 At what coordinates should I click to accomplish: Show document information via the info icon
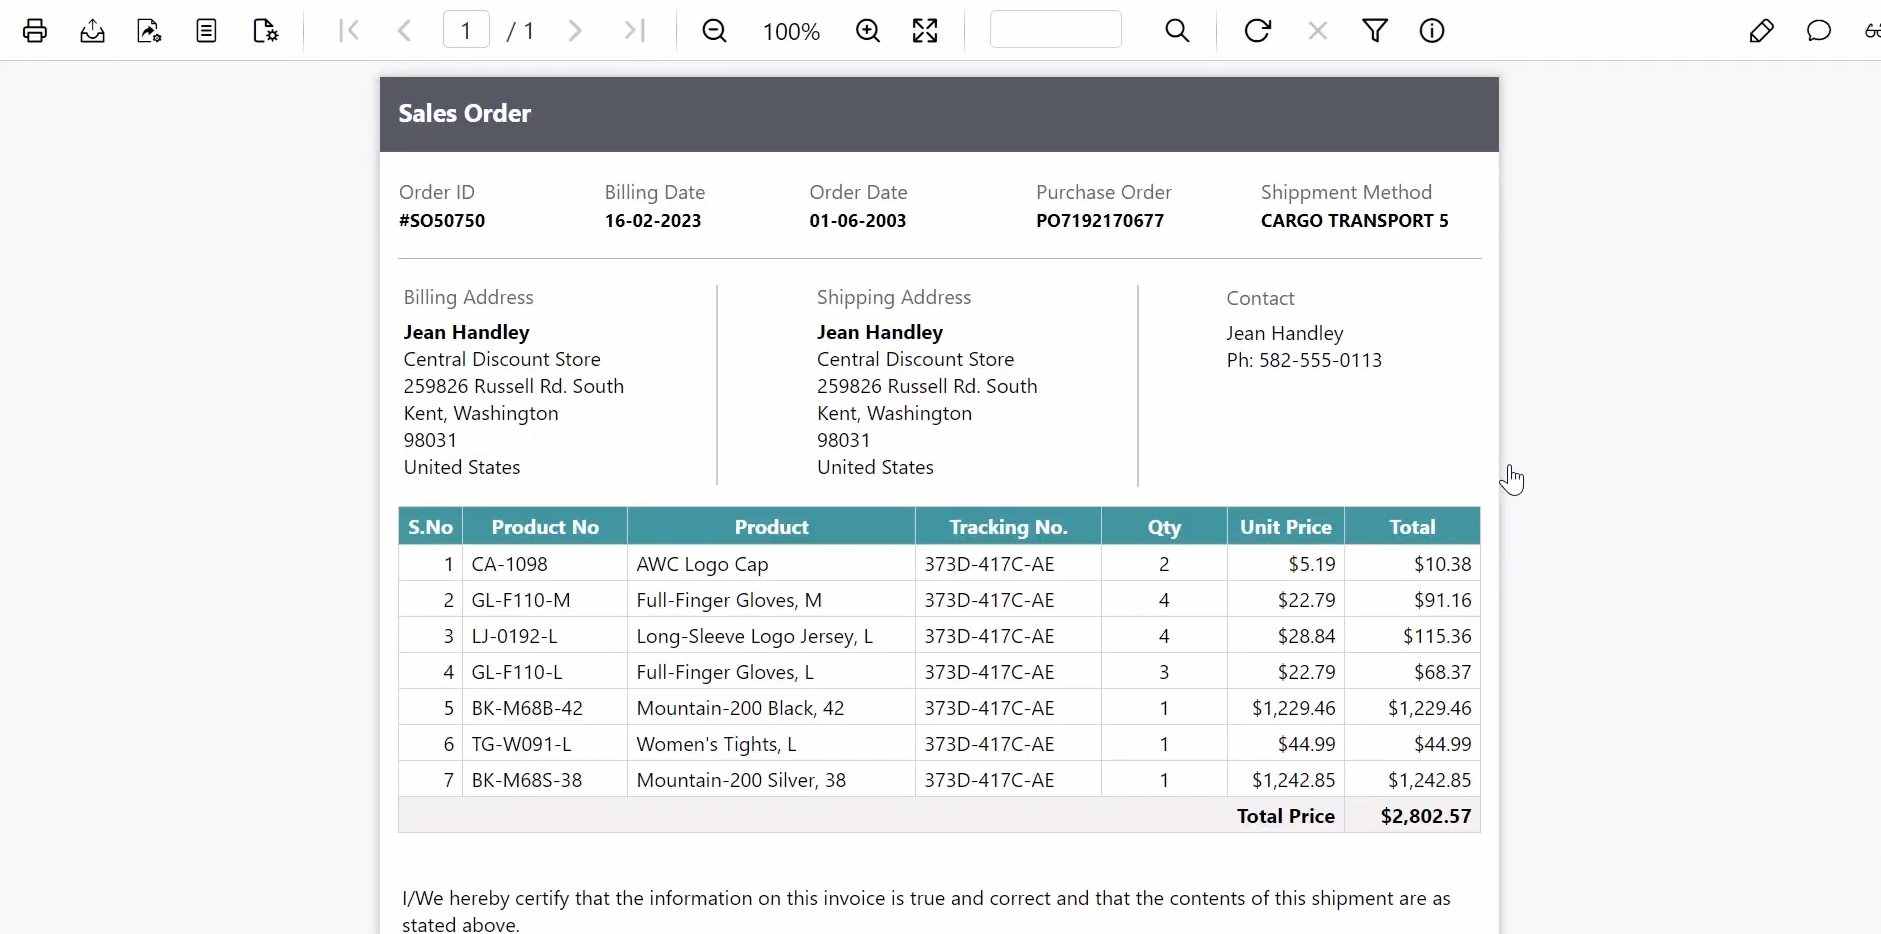click(x=1432, y=30)
